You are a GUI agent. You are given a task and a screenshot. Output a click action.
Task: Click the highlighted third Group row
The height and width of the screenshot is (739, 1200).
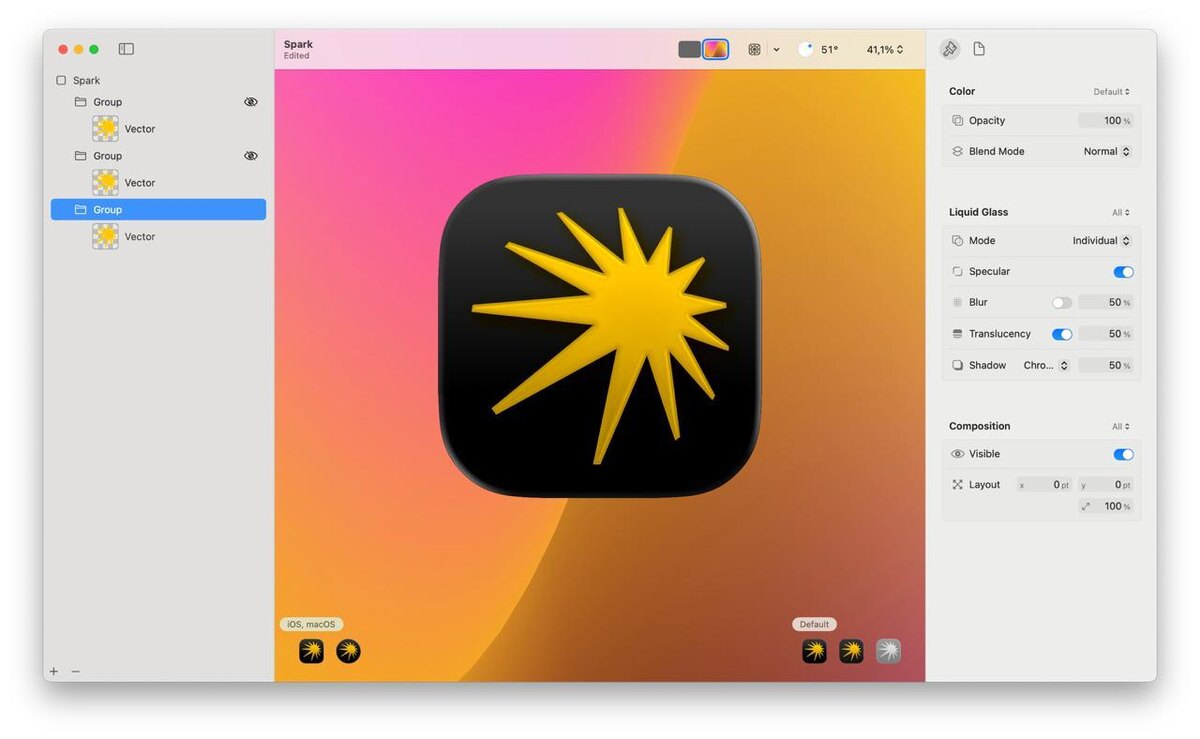tap(158, 209)
